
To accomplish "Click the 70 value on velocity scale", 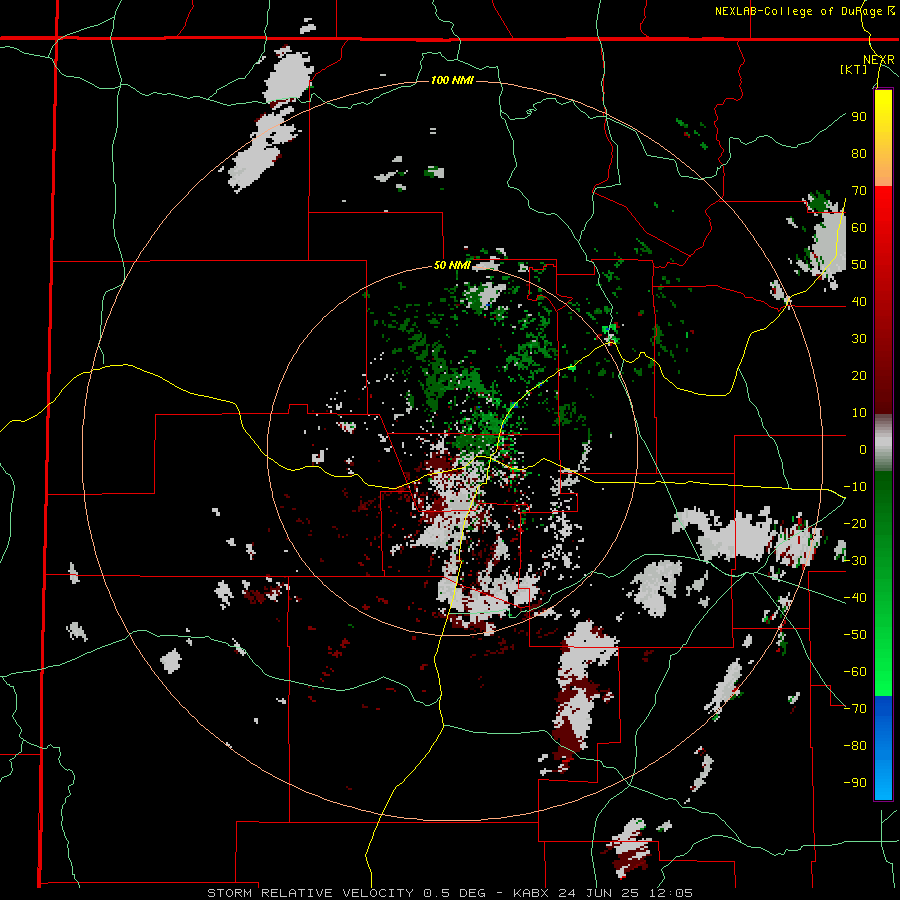I will click(859, 191).
